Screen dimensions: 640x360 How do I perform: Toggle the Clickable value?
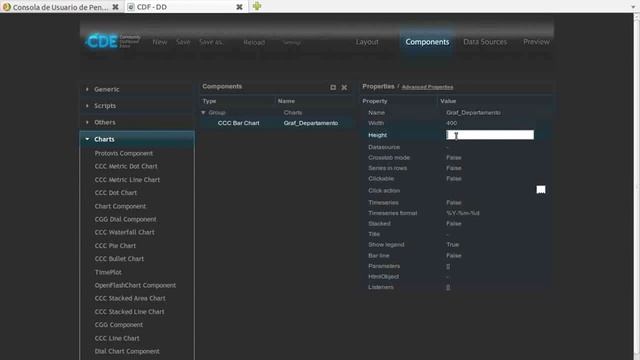click(x=453, y=179)
